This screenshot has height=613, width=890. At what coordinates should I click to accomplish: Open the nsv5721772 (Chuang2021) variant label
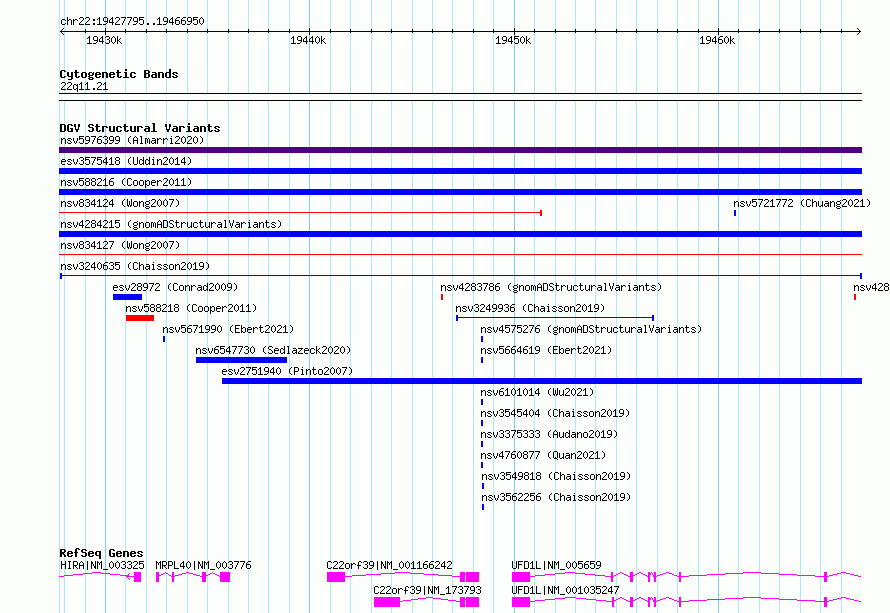(801, 203)
